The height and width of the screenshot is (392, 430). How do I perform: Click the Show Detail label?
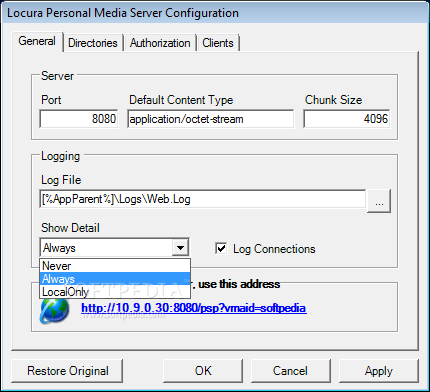70,228
